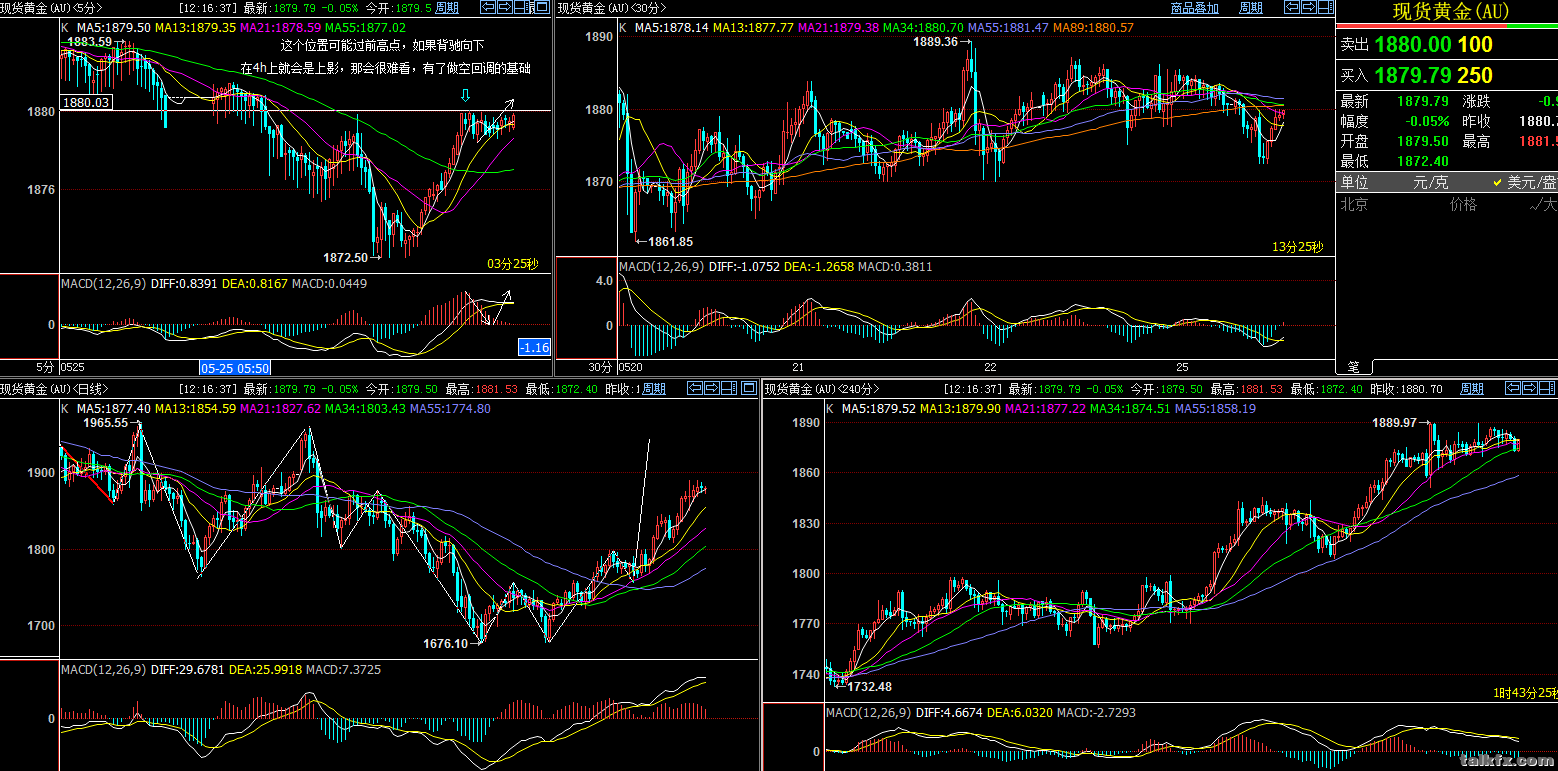The image size is (1558, 771).
Task: Click the 1872.50 low label on the 5分 chart
Action: pos(346,257)
